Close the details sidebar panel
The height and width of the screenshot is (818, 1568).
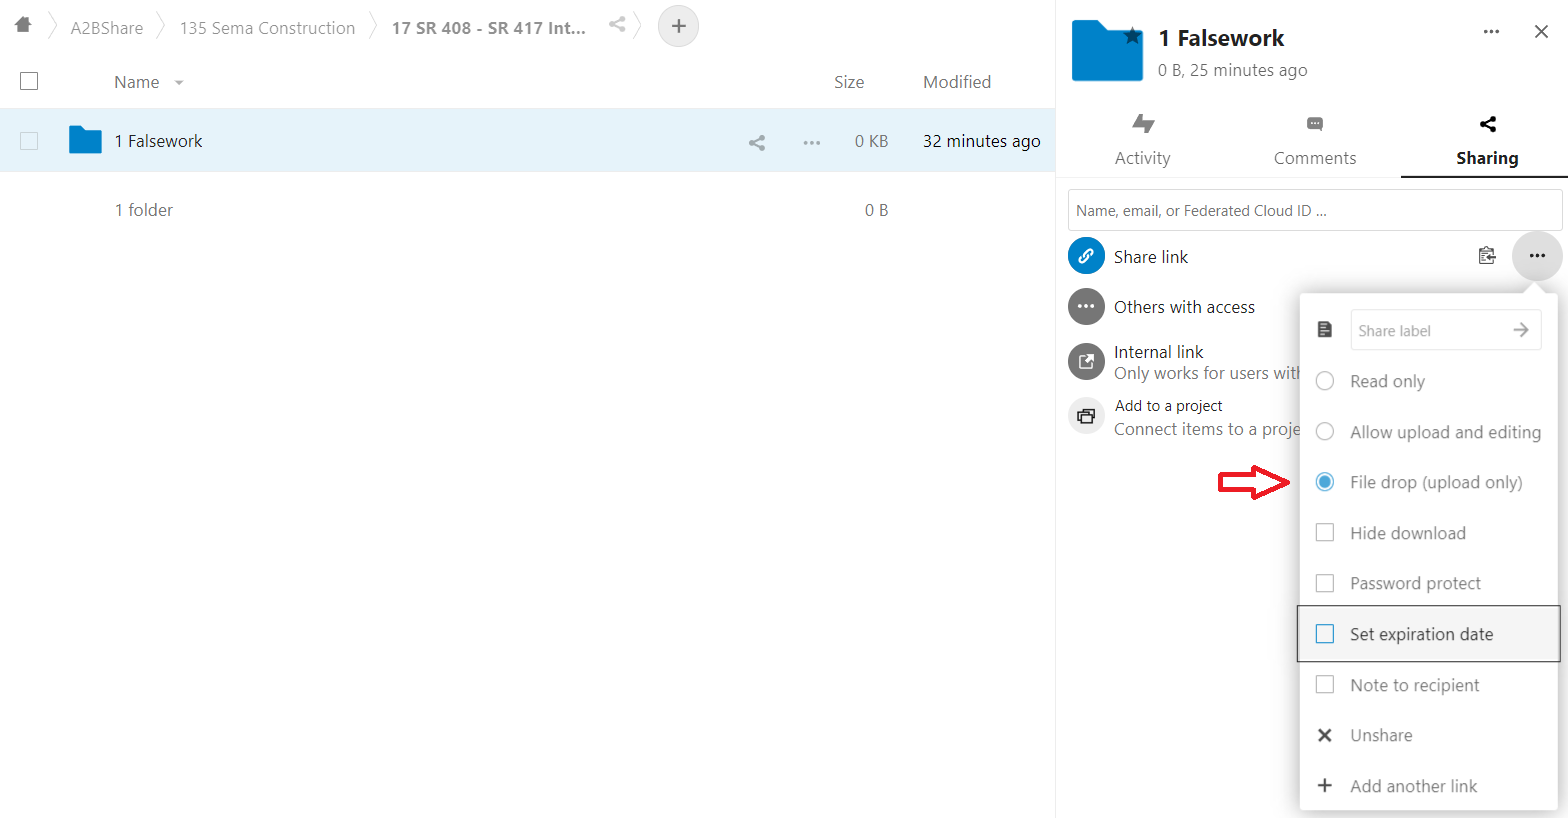[x=1541, y=32]
